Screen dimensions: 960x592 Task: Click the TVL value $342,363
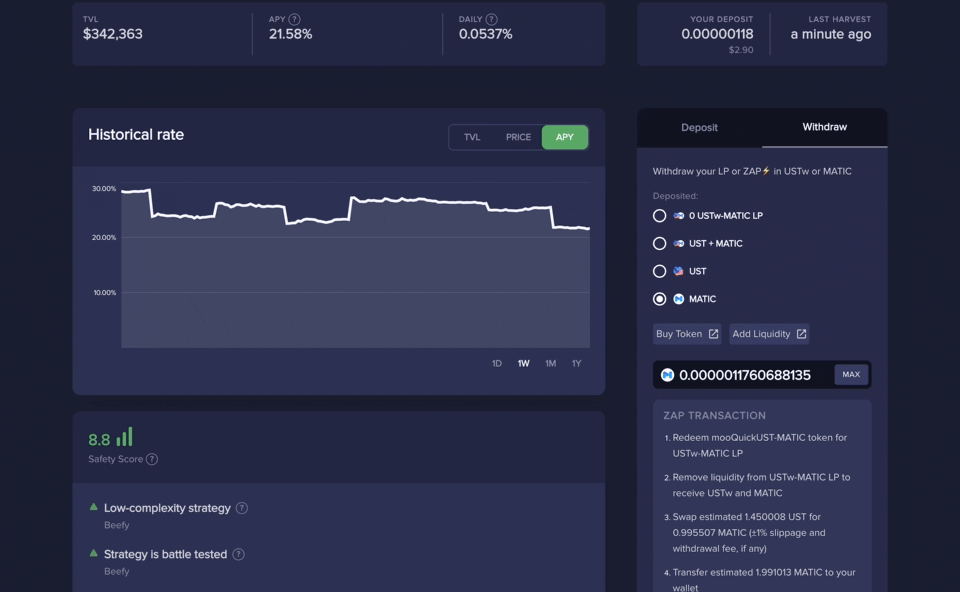(x=113, y=34)
